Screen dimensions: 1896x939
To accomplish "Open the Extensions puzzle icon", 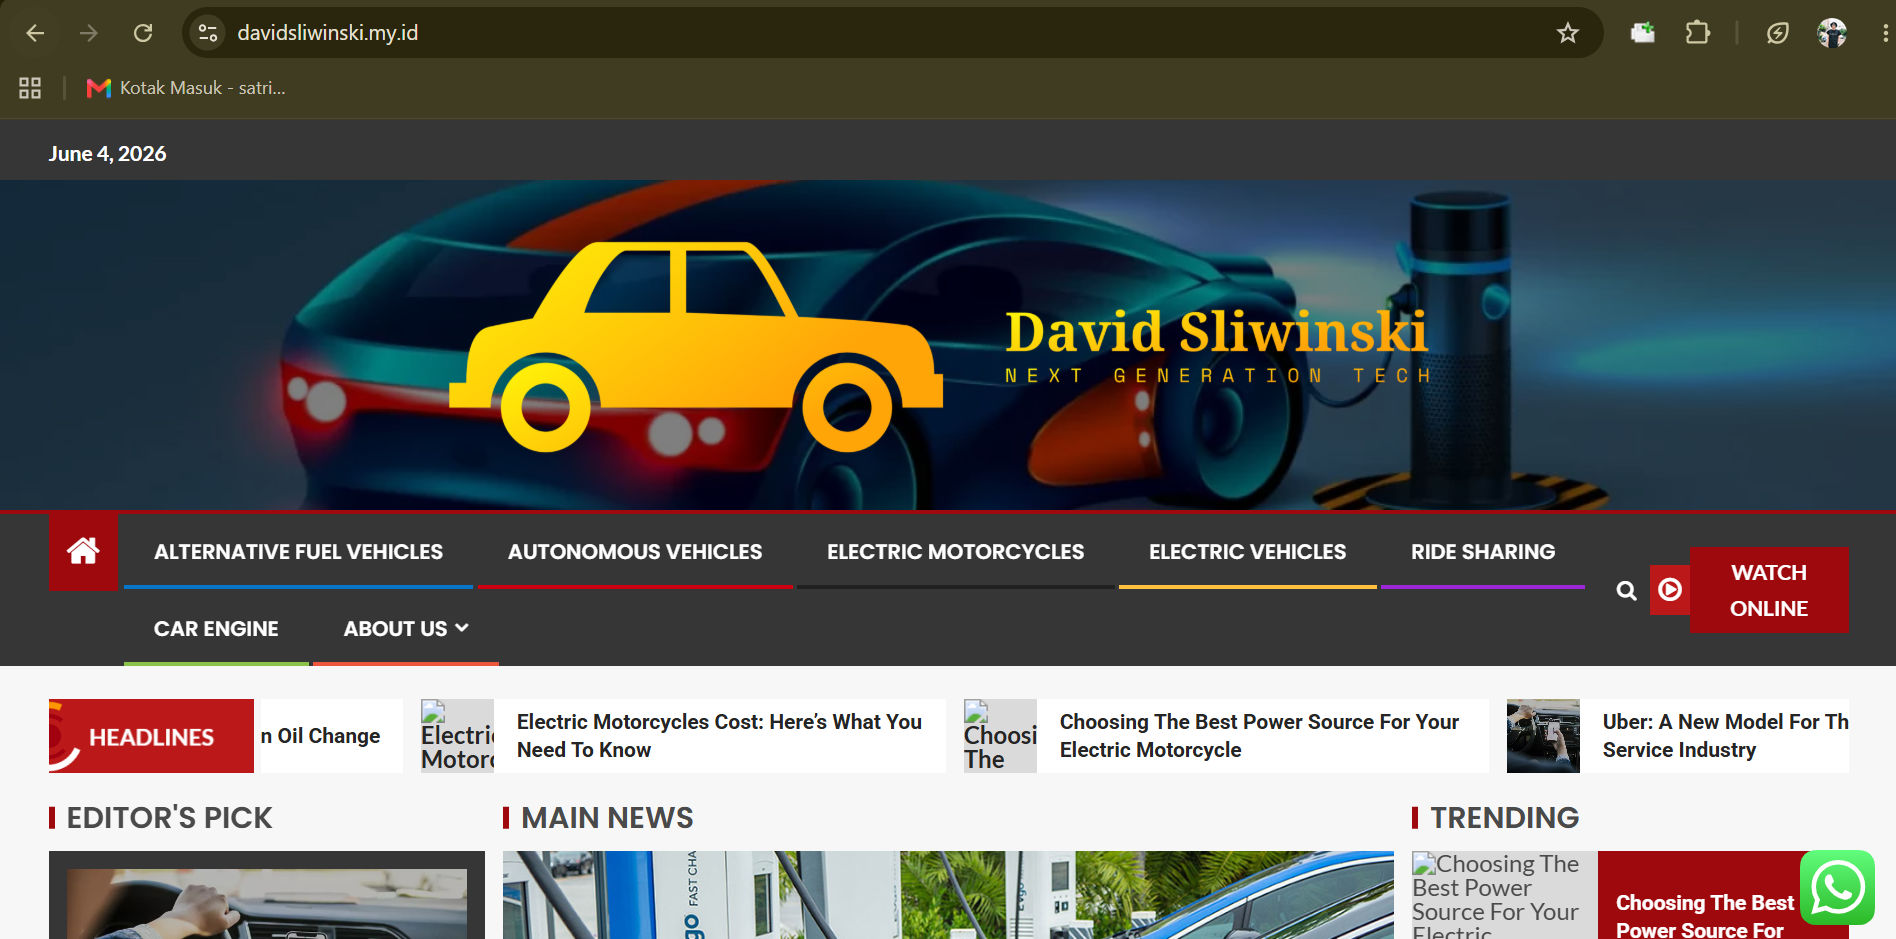I will pos(1697,33).
